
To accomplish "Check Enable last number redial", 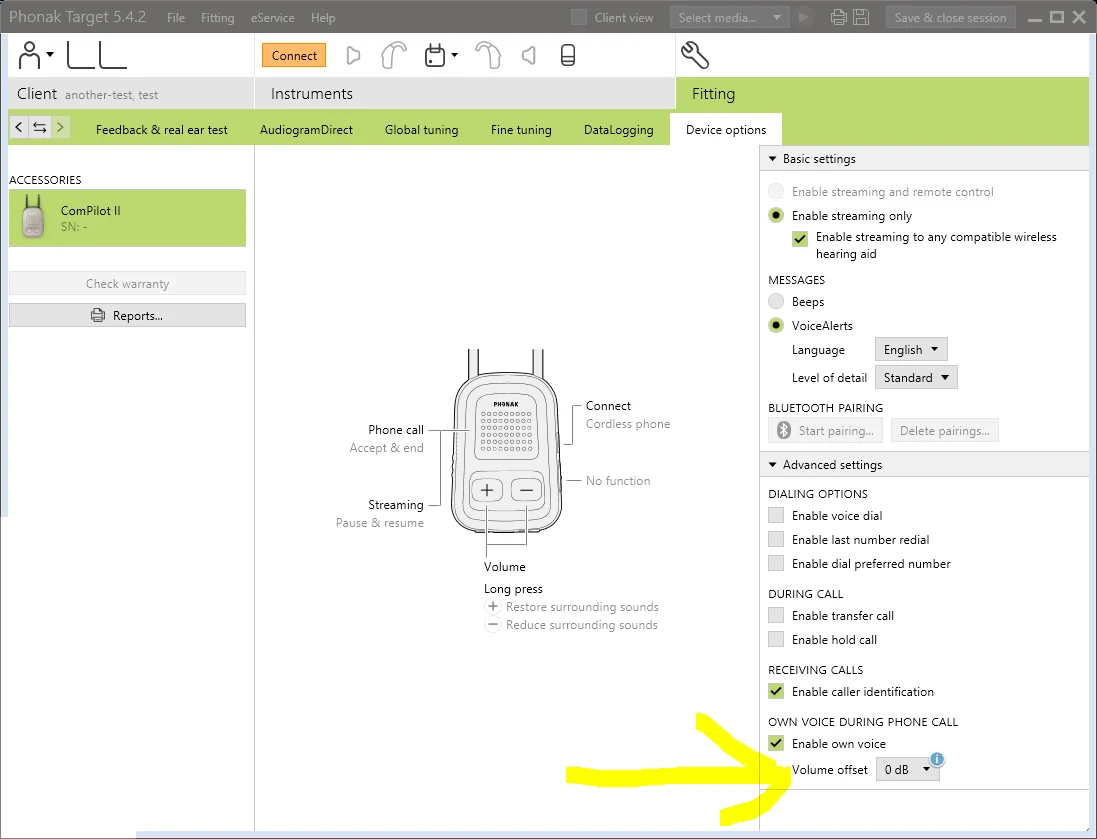I will click(776, 540).
